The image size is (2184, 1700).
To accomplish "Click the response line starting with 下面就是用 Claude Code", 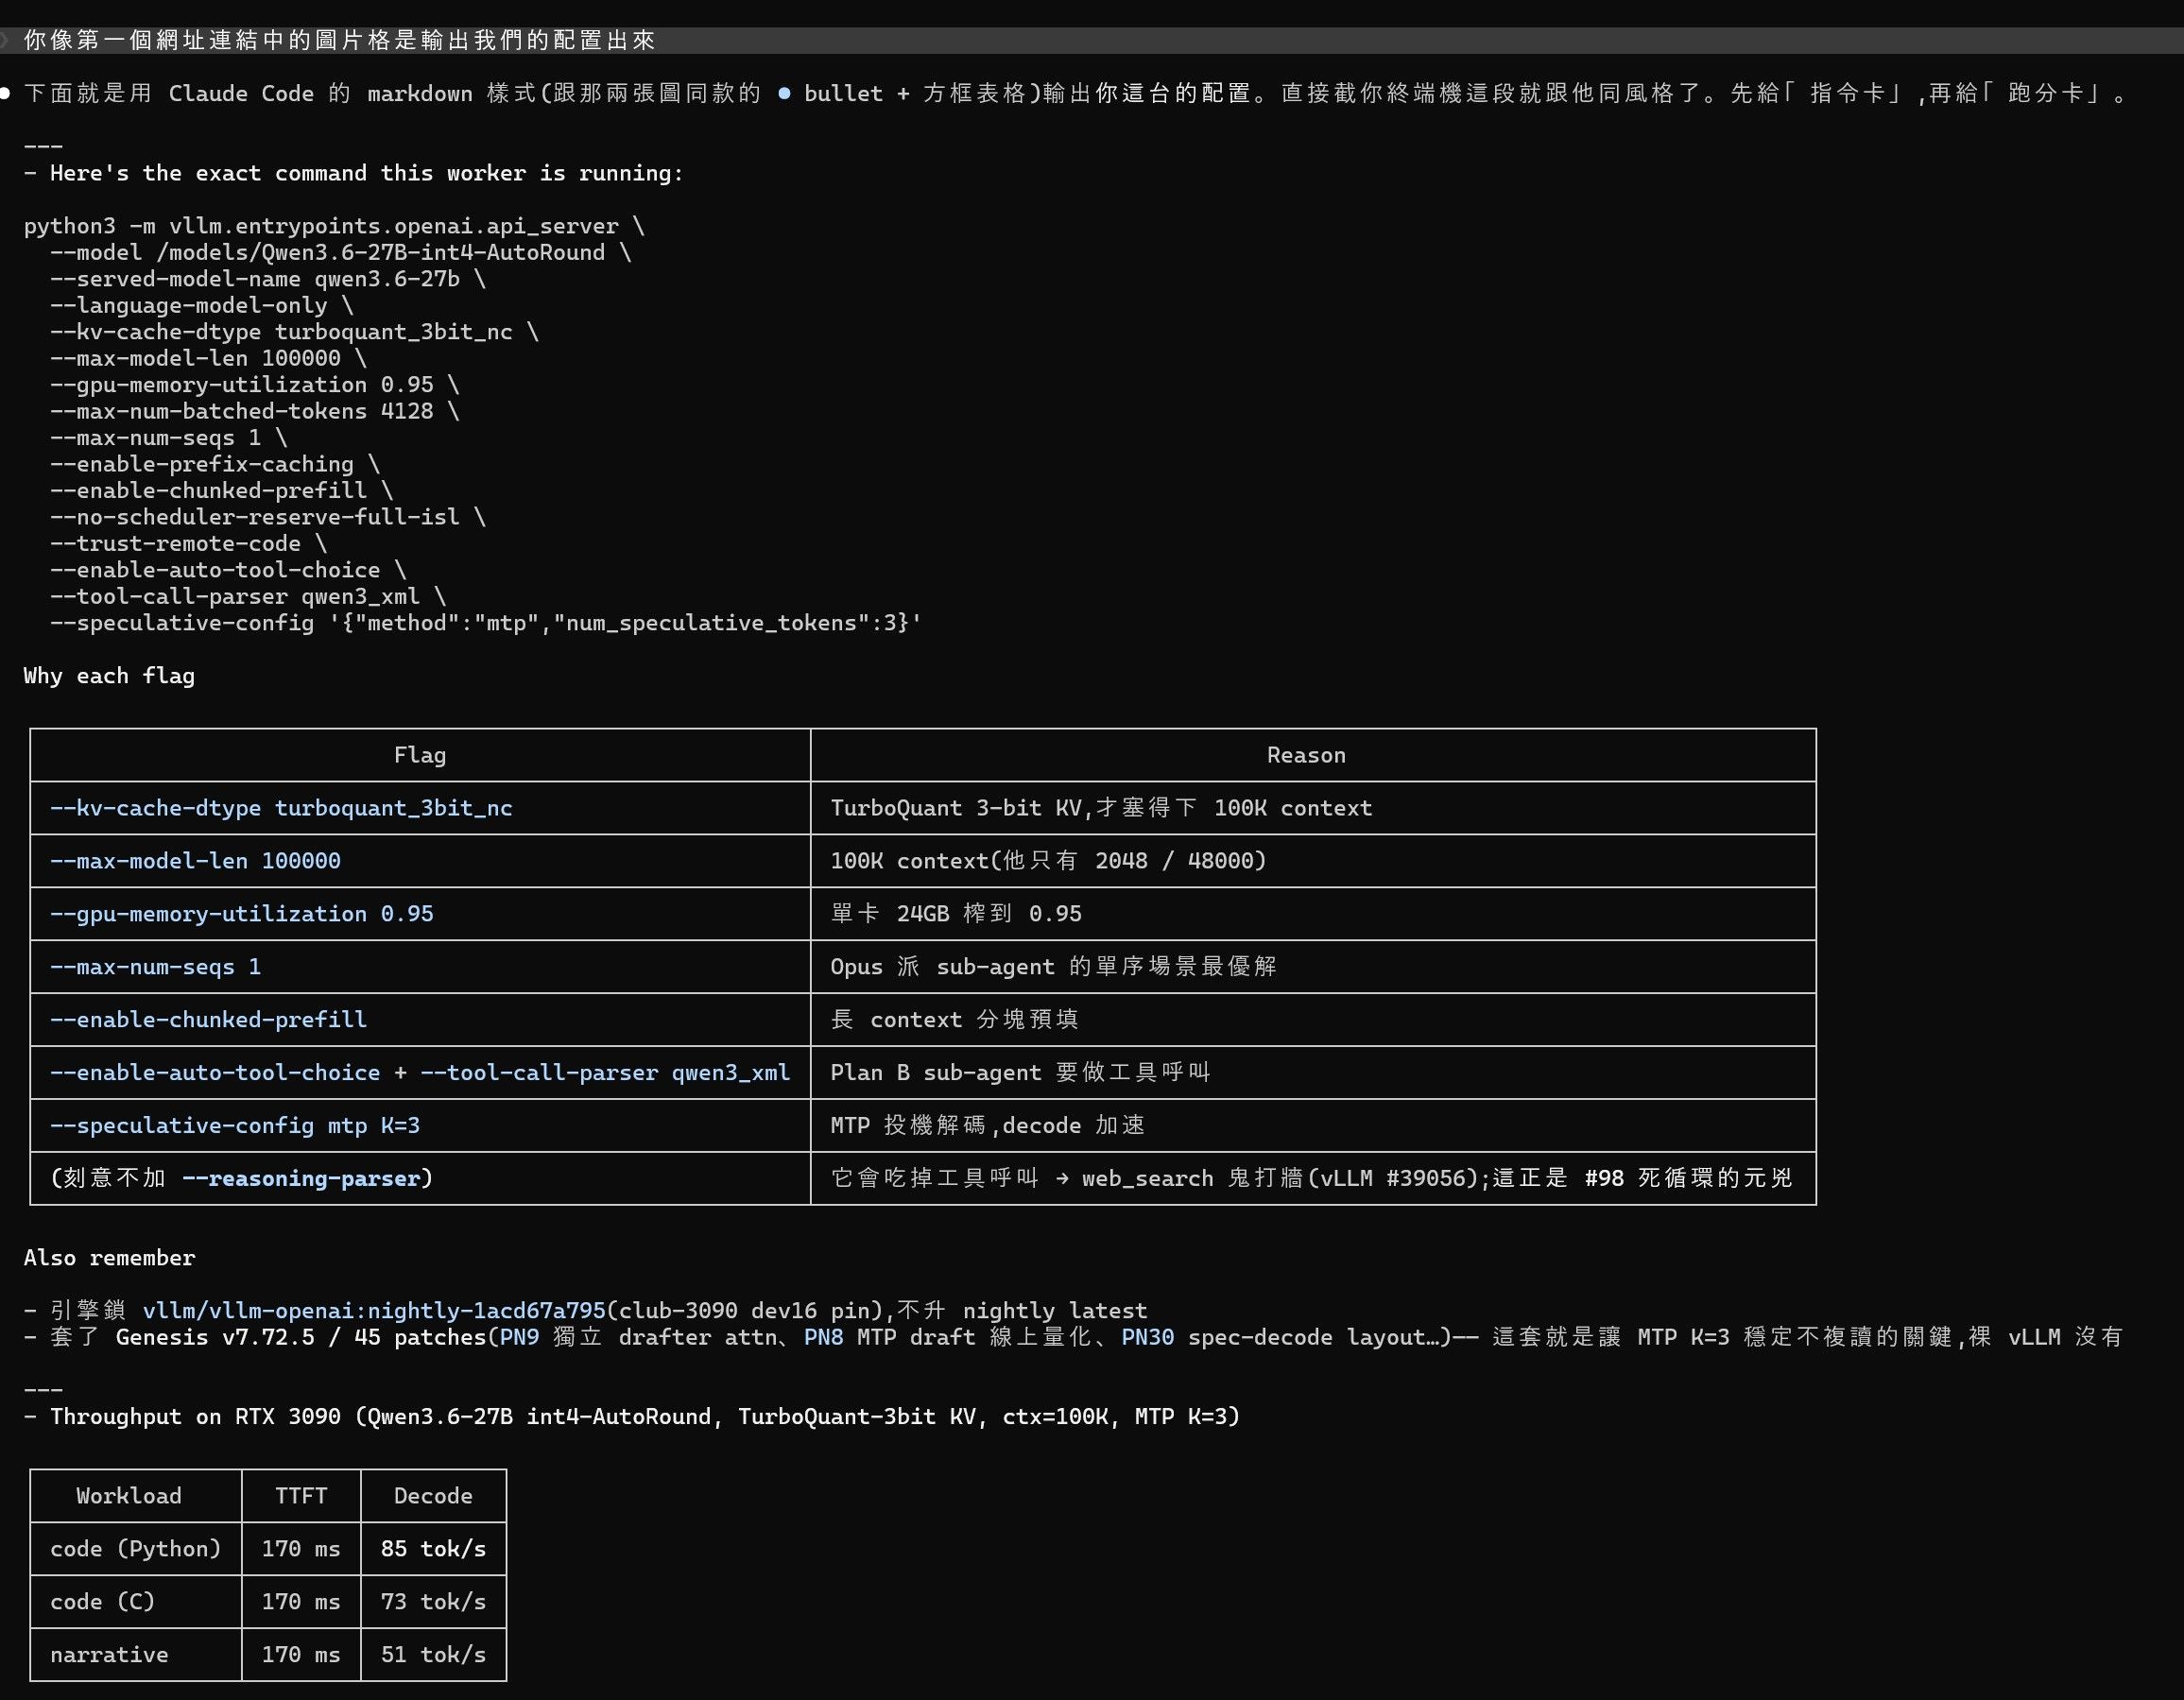I will [x=1076, y=93].
